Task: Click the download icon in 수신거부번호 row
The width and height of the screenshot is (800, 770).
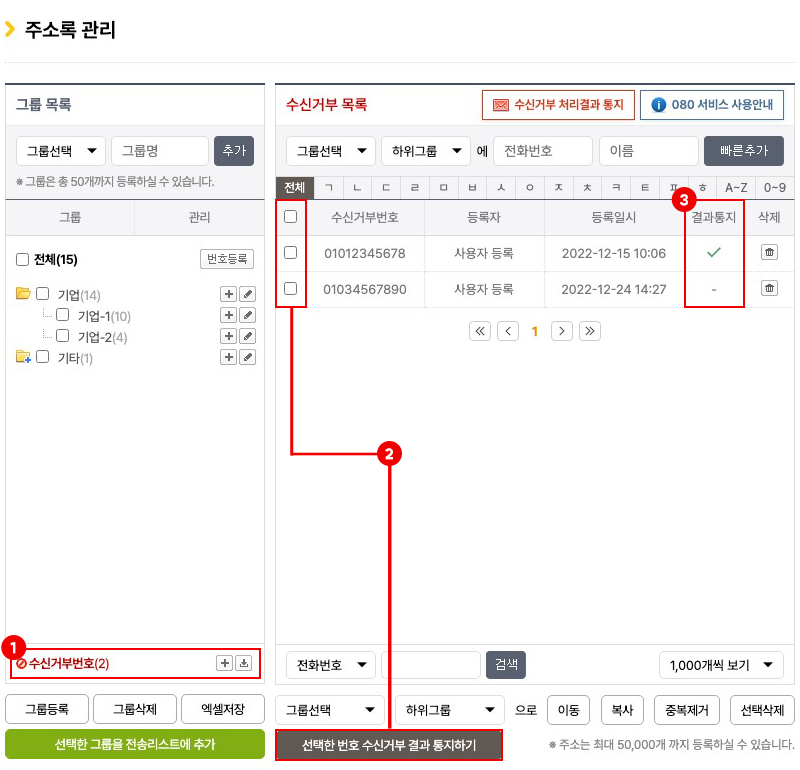Action: [243, 663]
